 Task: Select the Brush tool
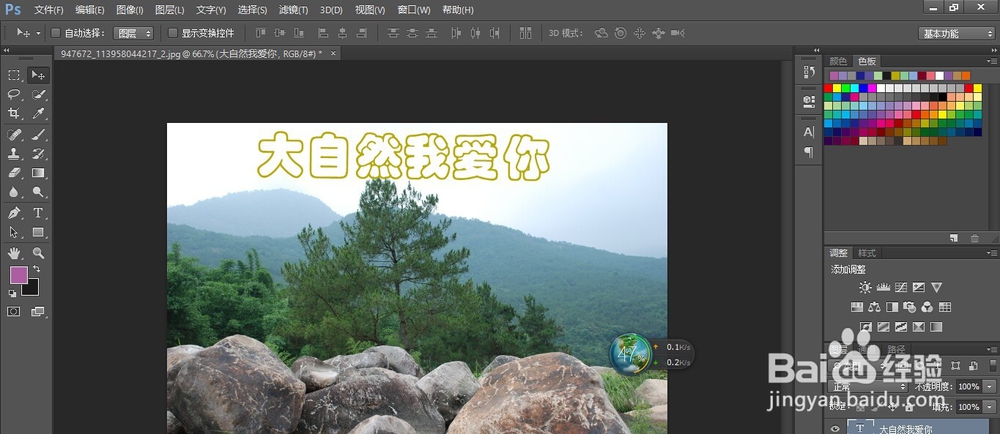click(x=38, y=134)
